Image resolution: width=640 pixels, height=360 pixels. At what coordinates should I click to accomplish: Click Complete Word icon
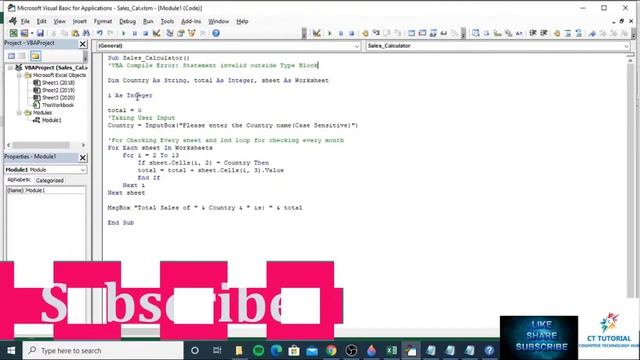pyautogui.click(x=519, y=33)
